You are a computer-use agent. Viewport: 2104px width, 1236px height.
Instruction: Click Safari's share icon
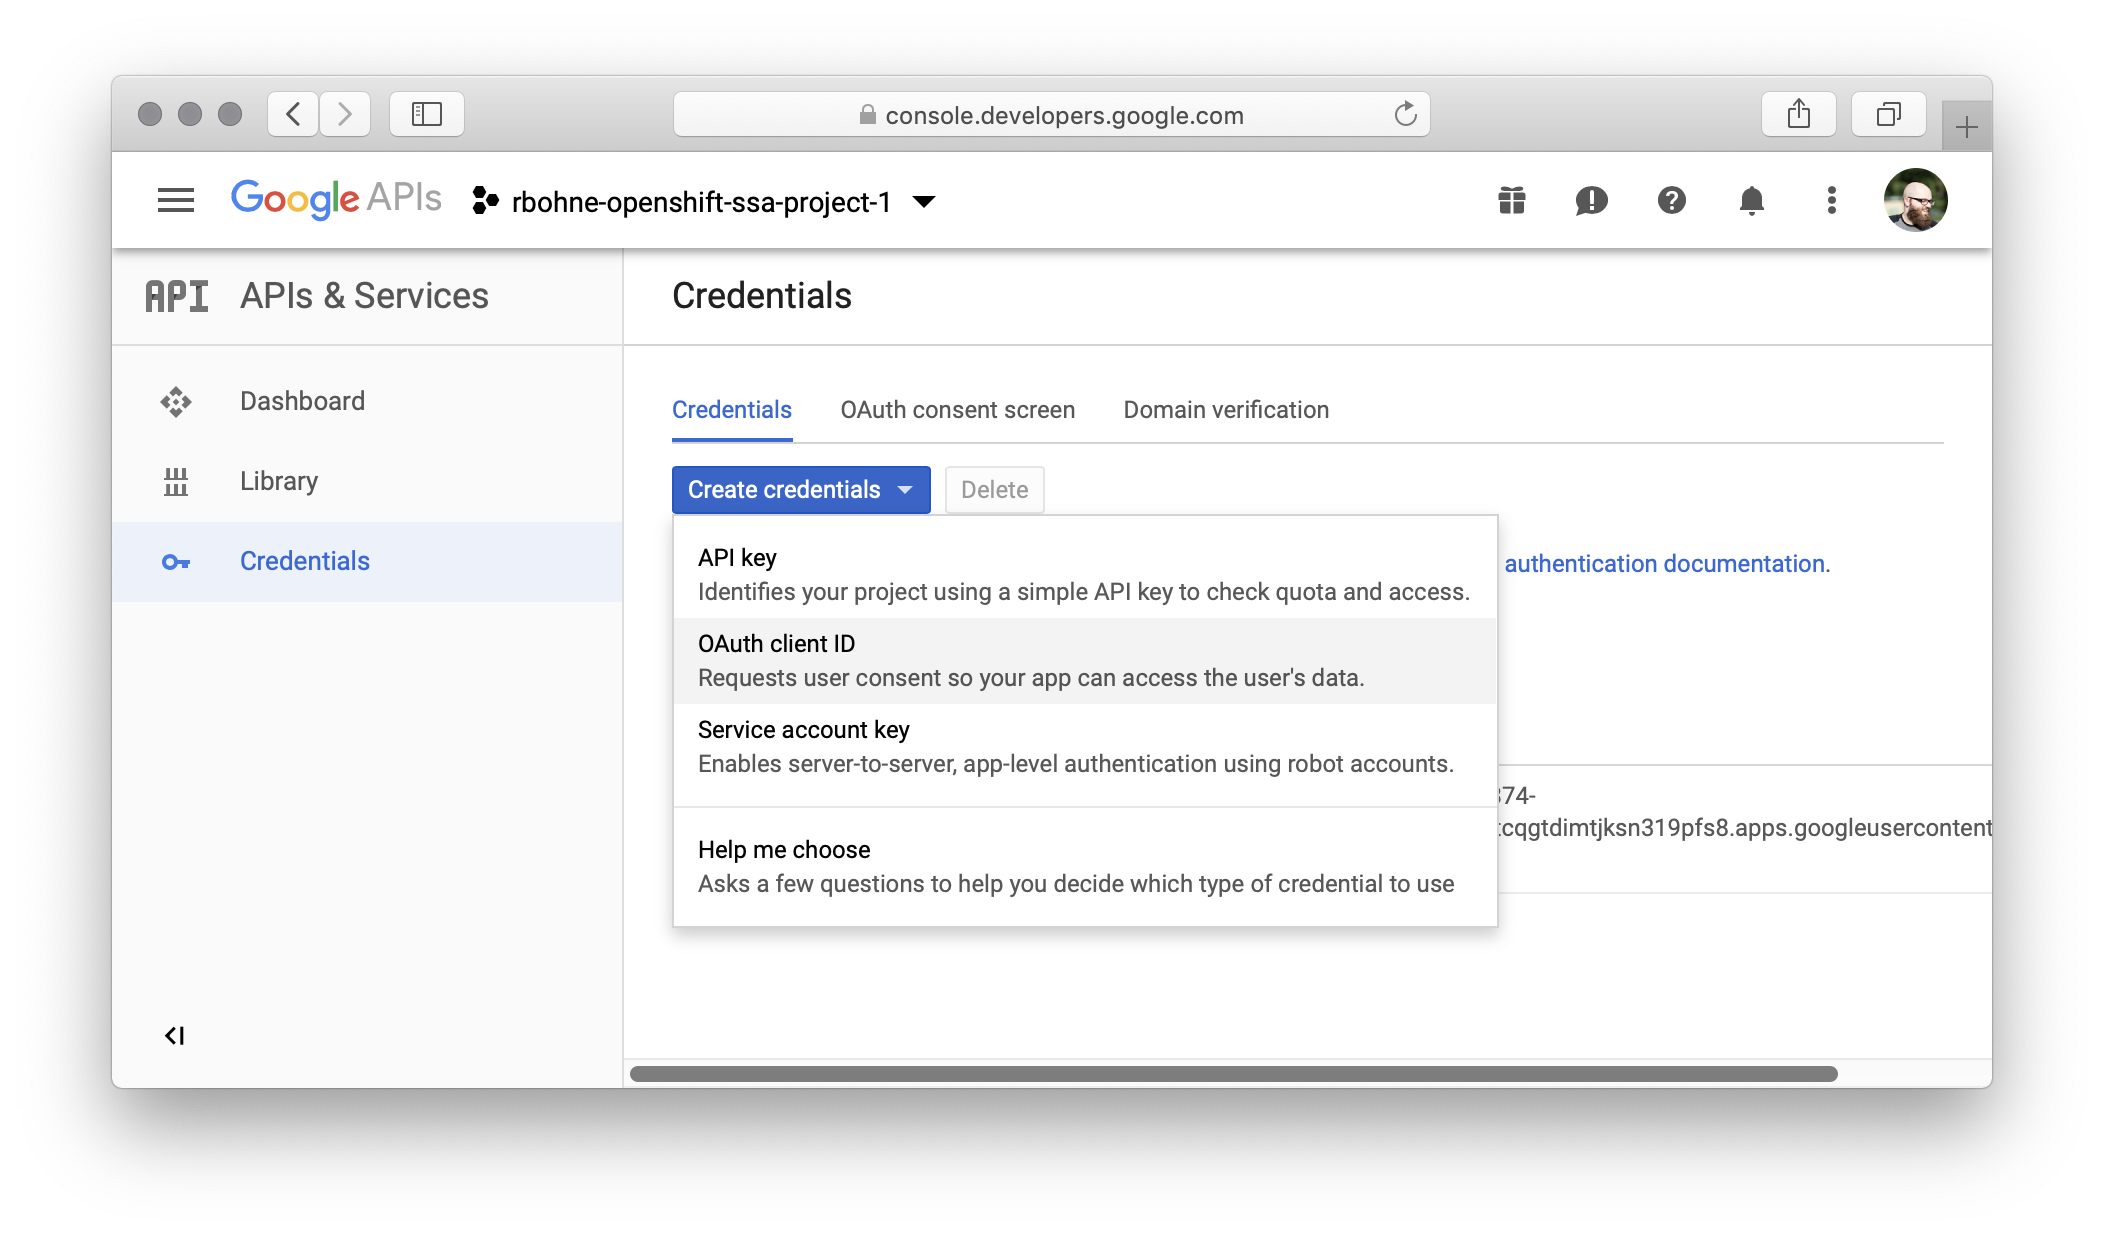coord(1798,114)
